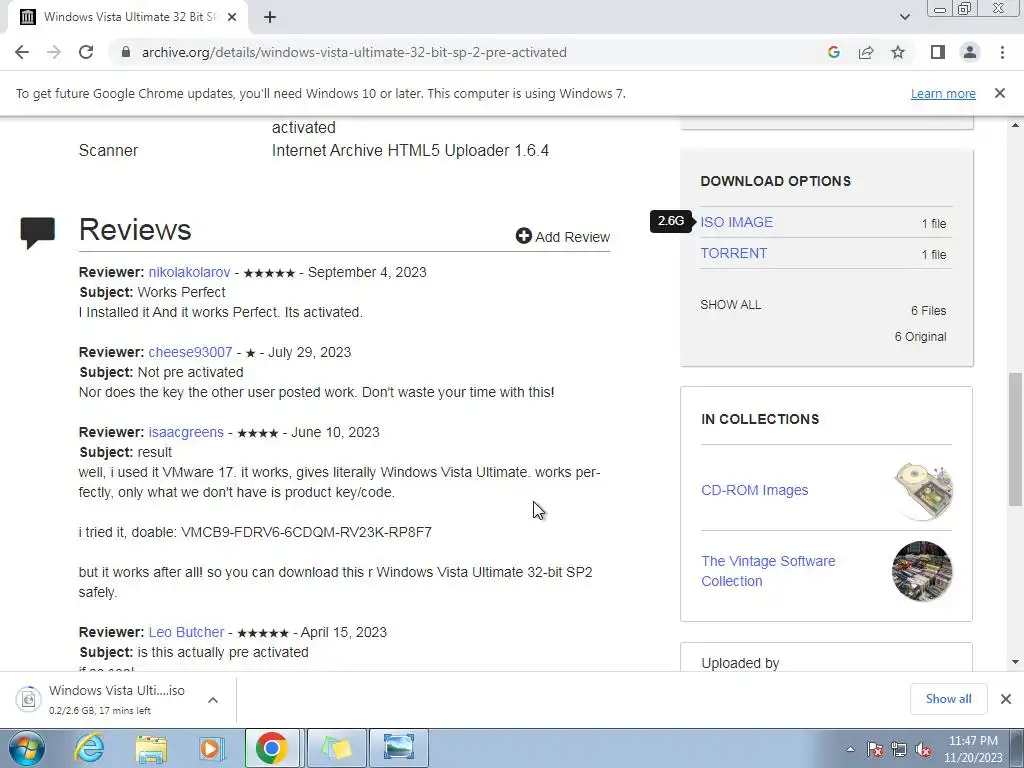This screenshot has height=768, width=1024.
Task: Share this page icon
Action: click(x=866, y=52)
